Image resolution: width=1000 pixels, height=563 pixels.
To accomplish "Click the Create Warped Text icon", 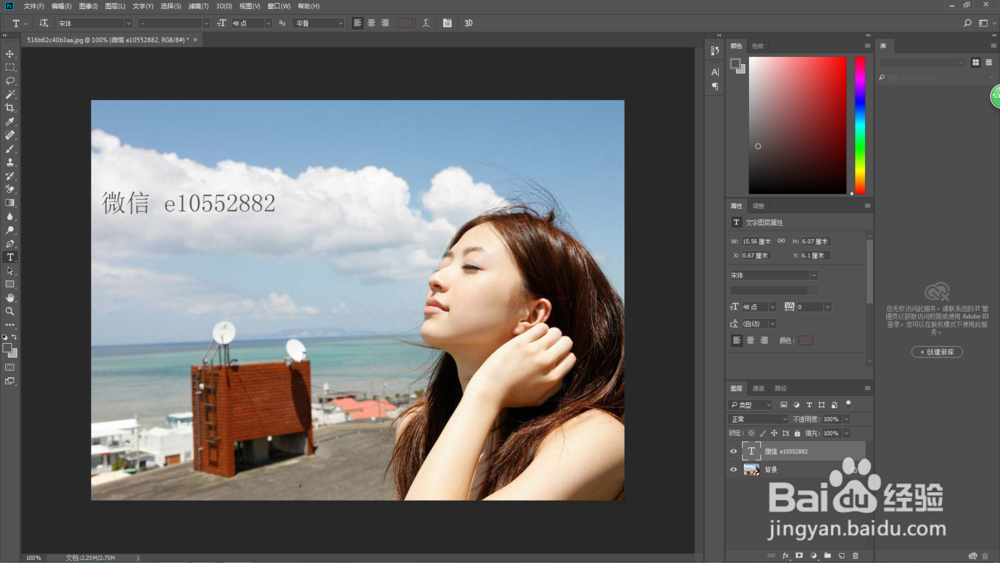I will (x=426, y=23).
